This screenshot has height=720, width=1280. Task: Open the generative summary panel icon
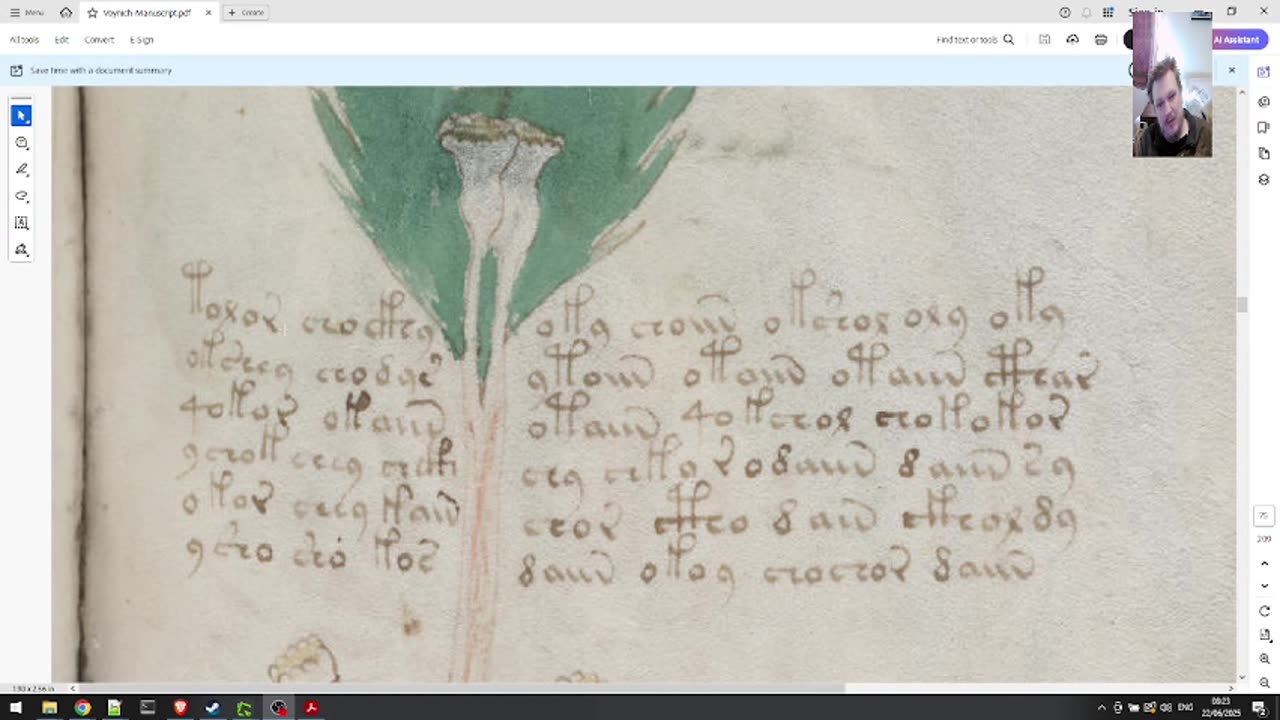(x=1264, y=72)
